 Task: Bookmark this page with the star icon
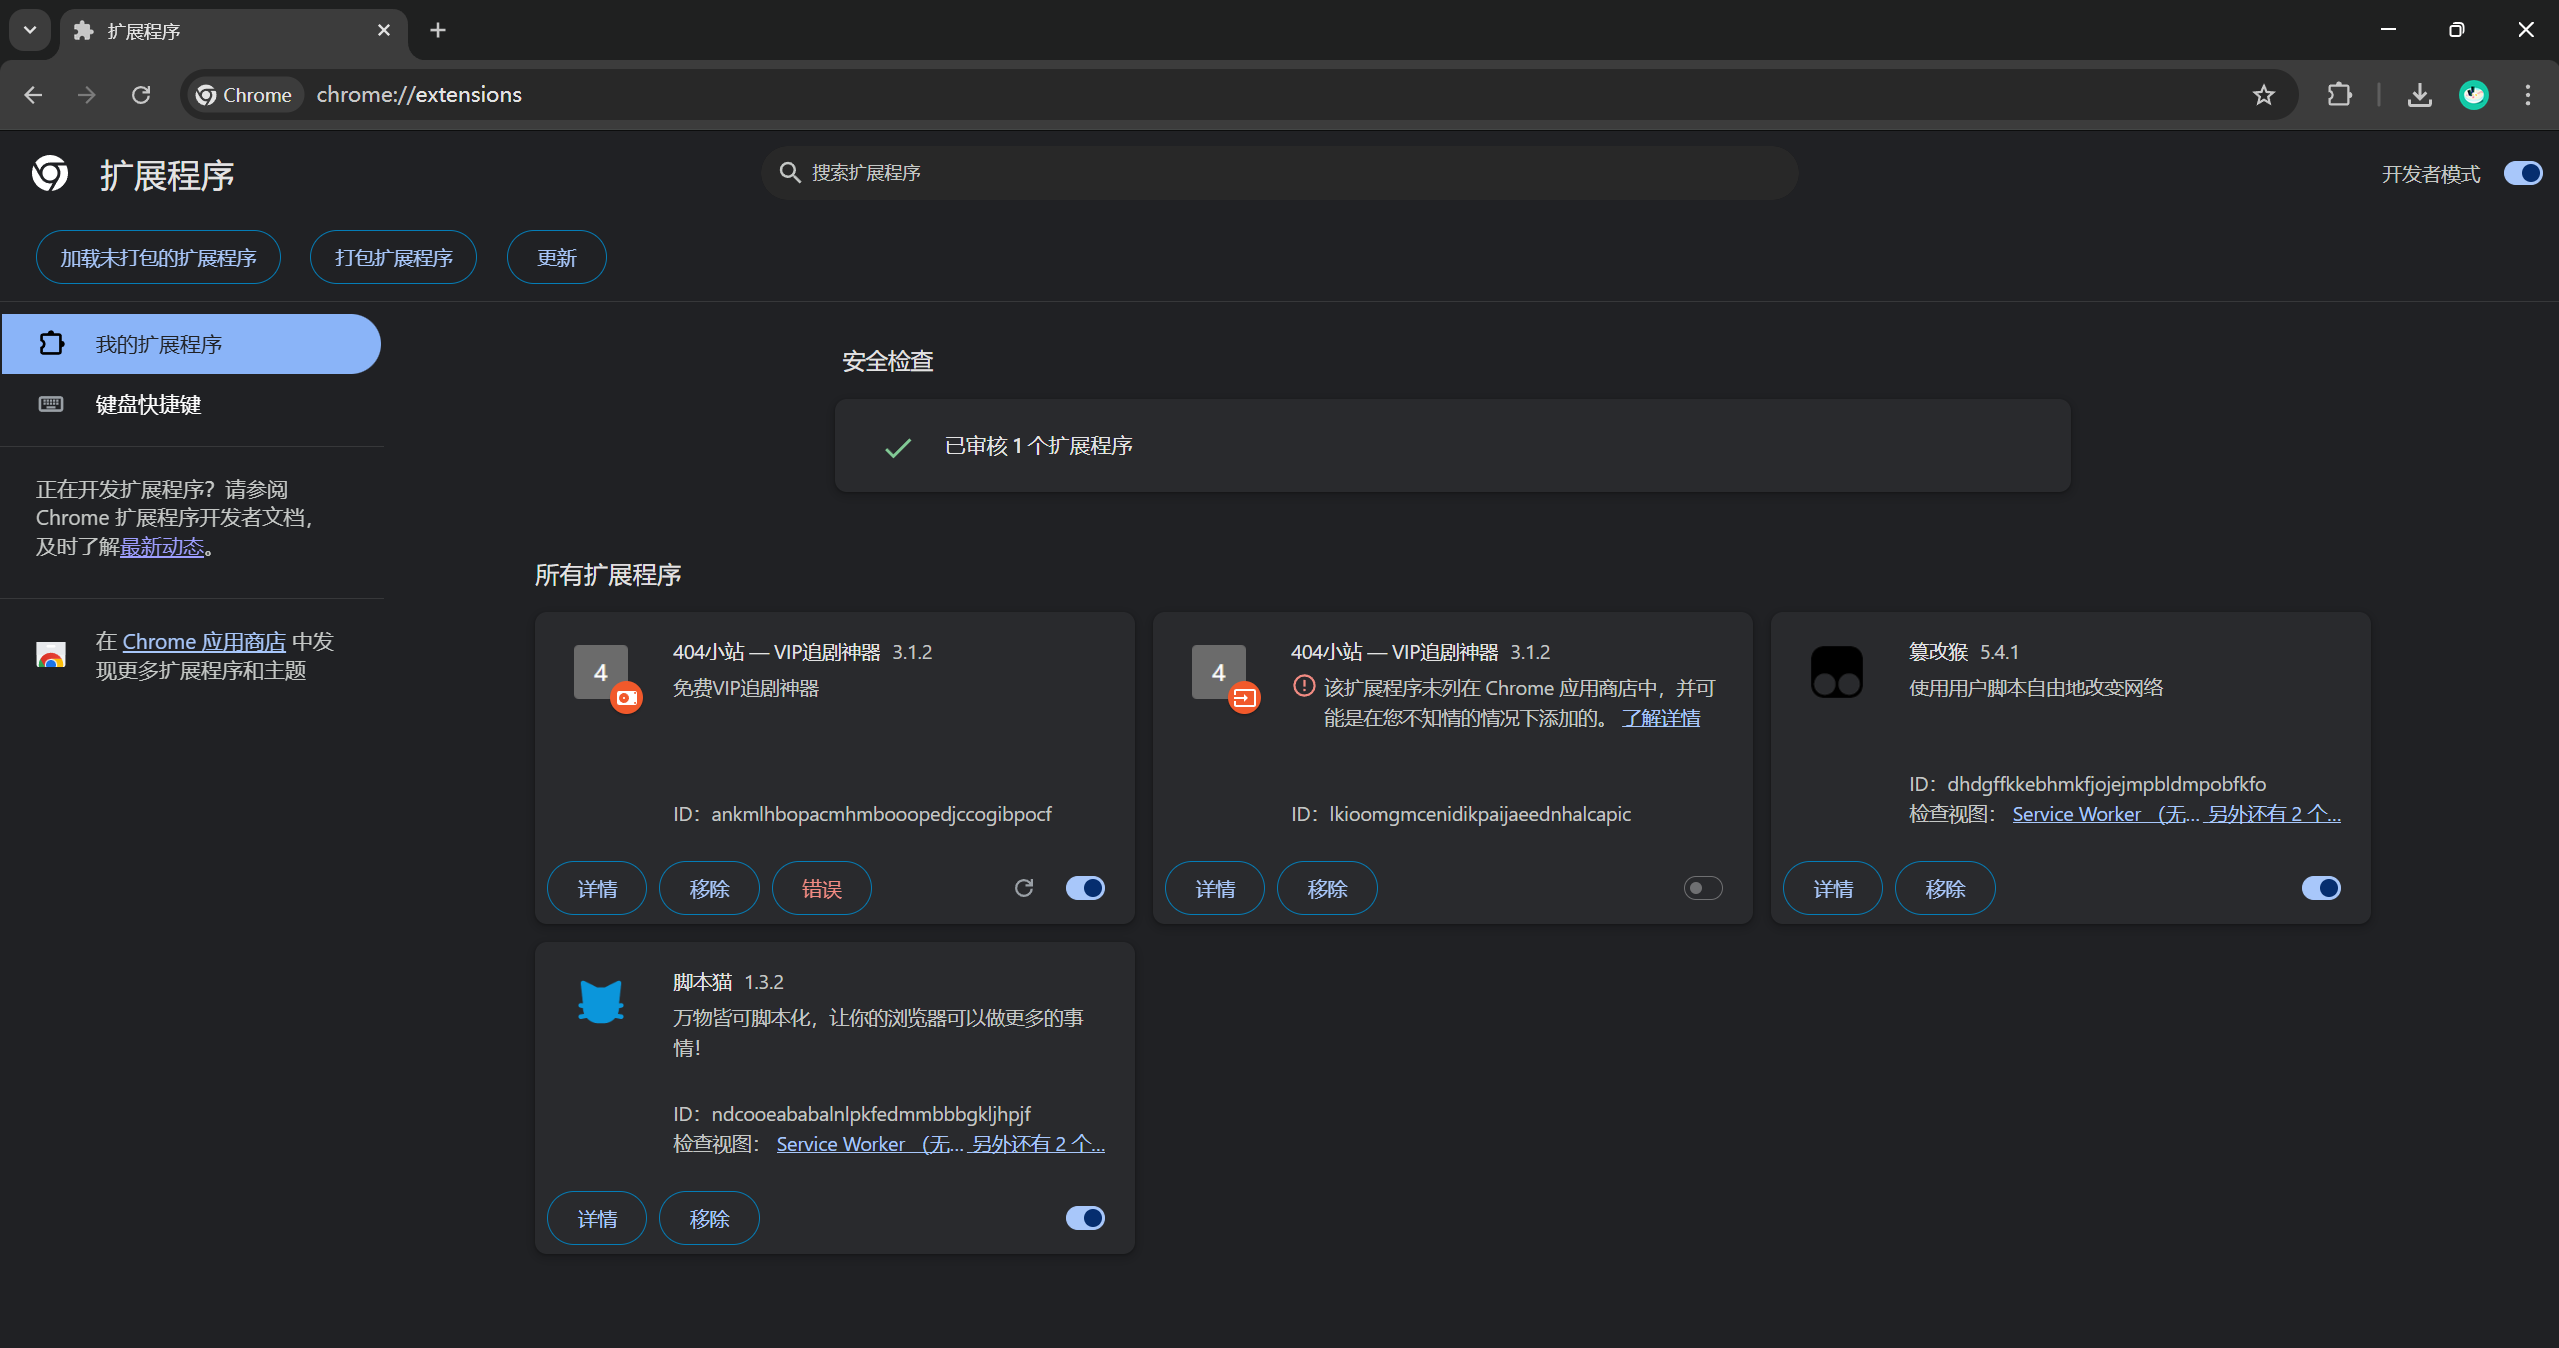click(2263, 95)
